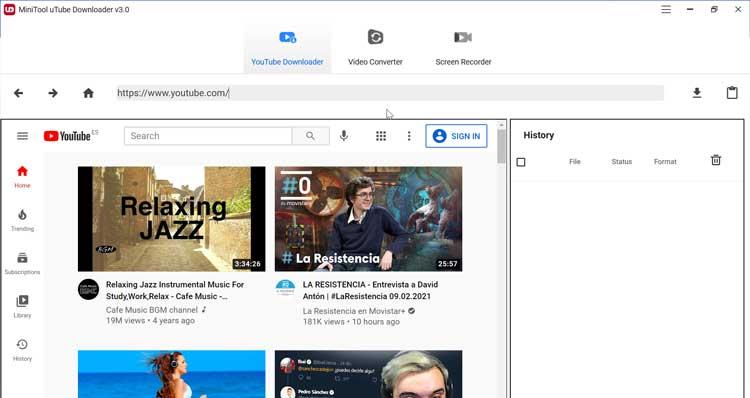Go back with the left arrow
The height and width of the screenshot is (398, 750).
coord(19,93)
